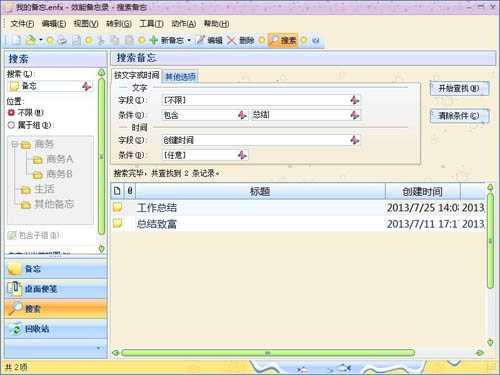Click the new document icon in toolbar
This screenshot has height=375, width=500.
(x=17, y=40)
